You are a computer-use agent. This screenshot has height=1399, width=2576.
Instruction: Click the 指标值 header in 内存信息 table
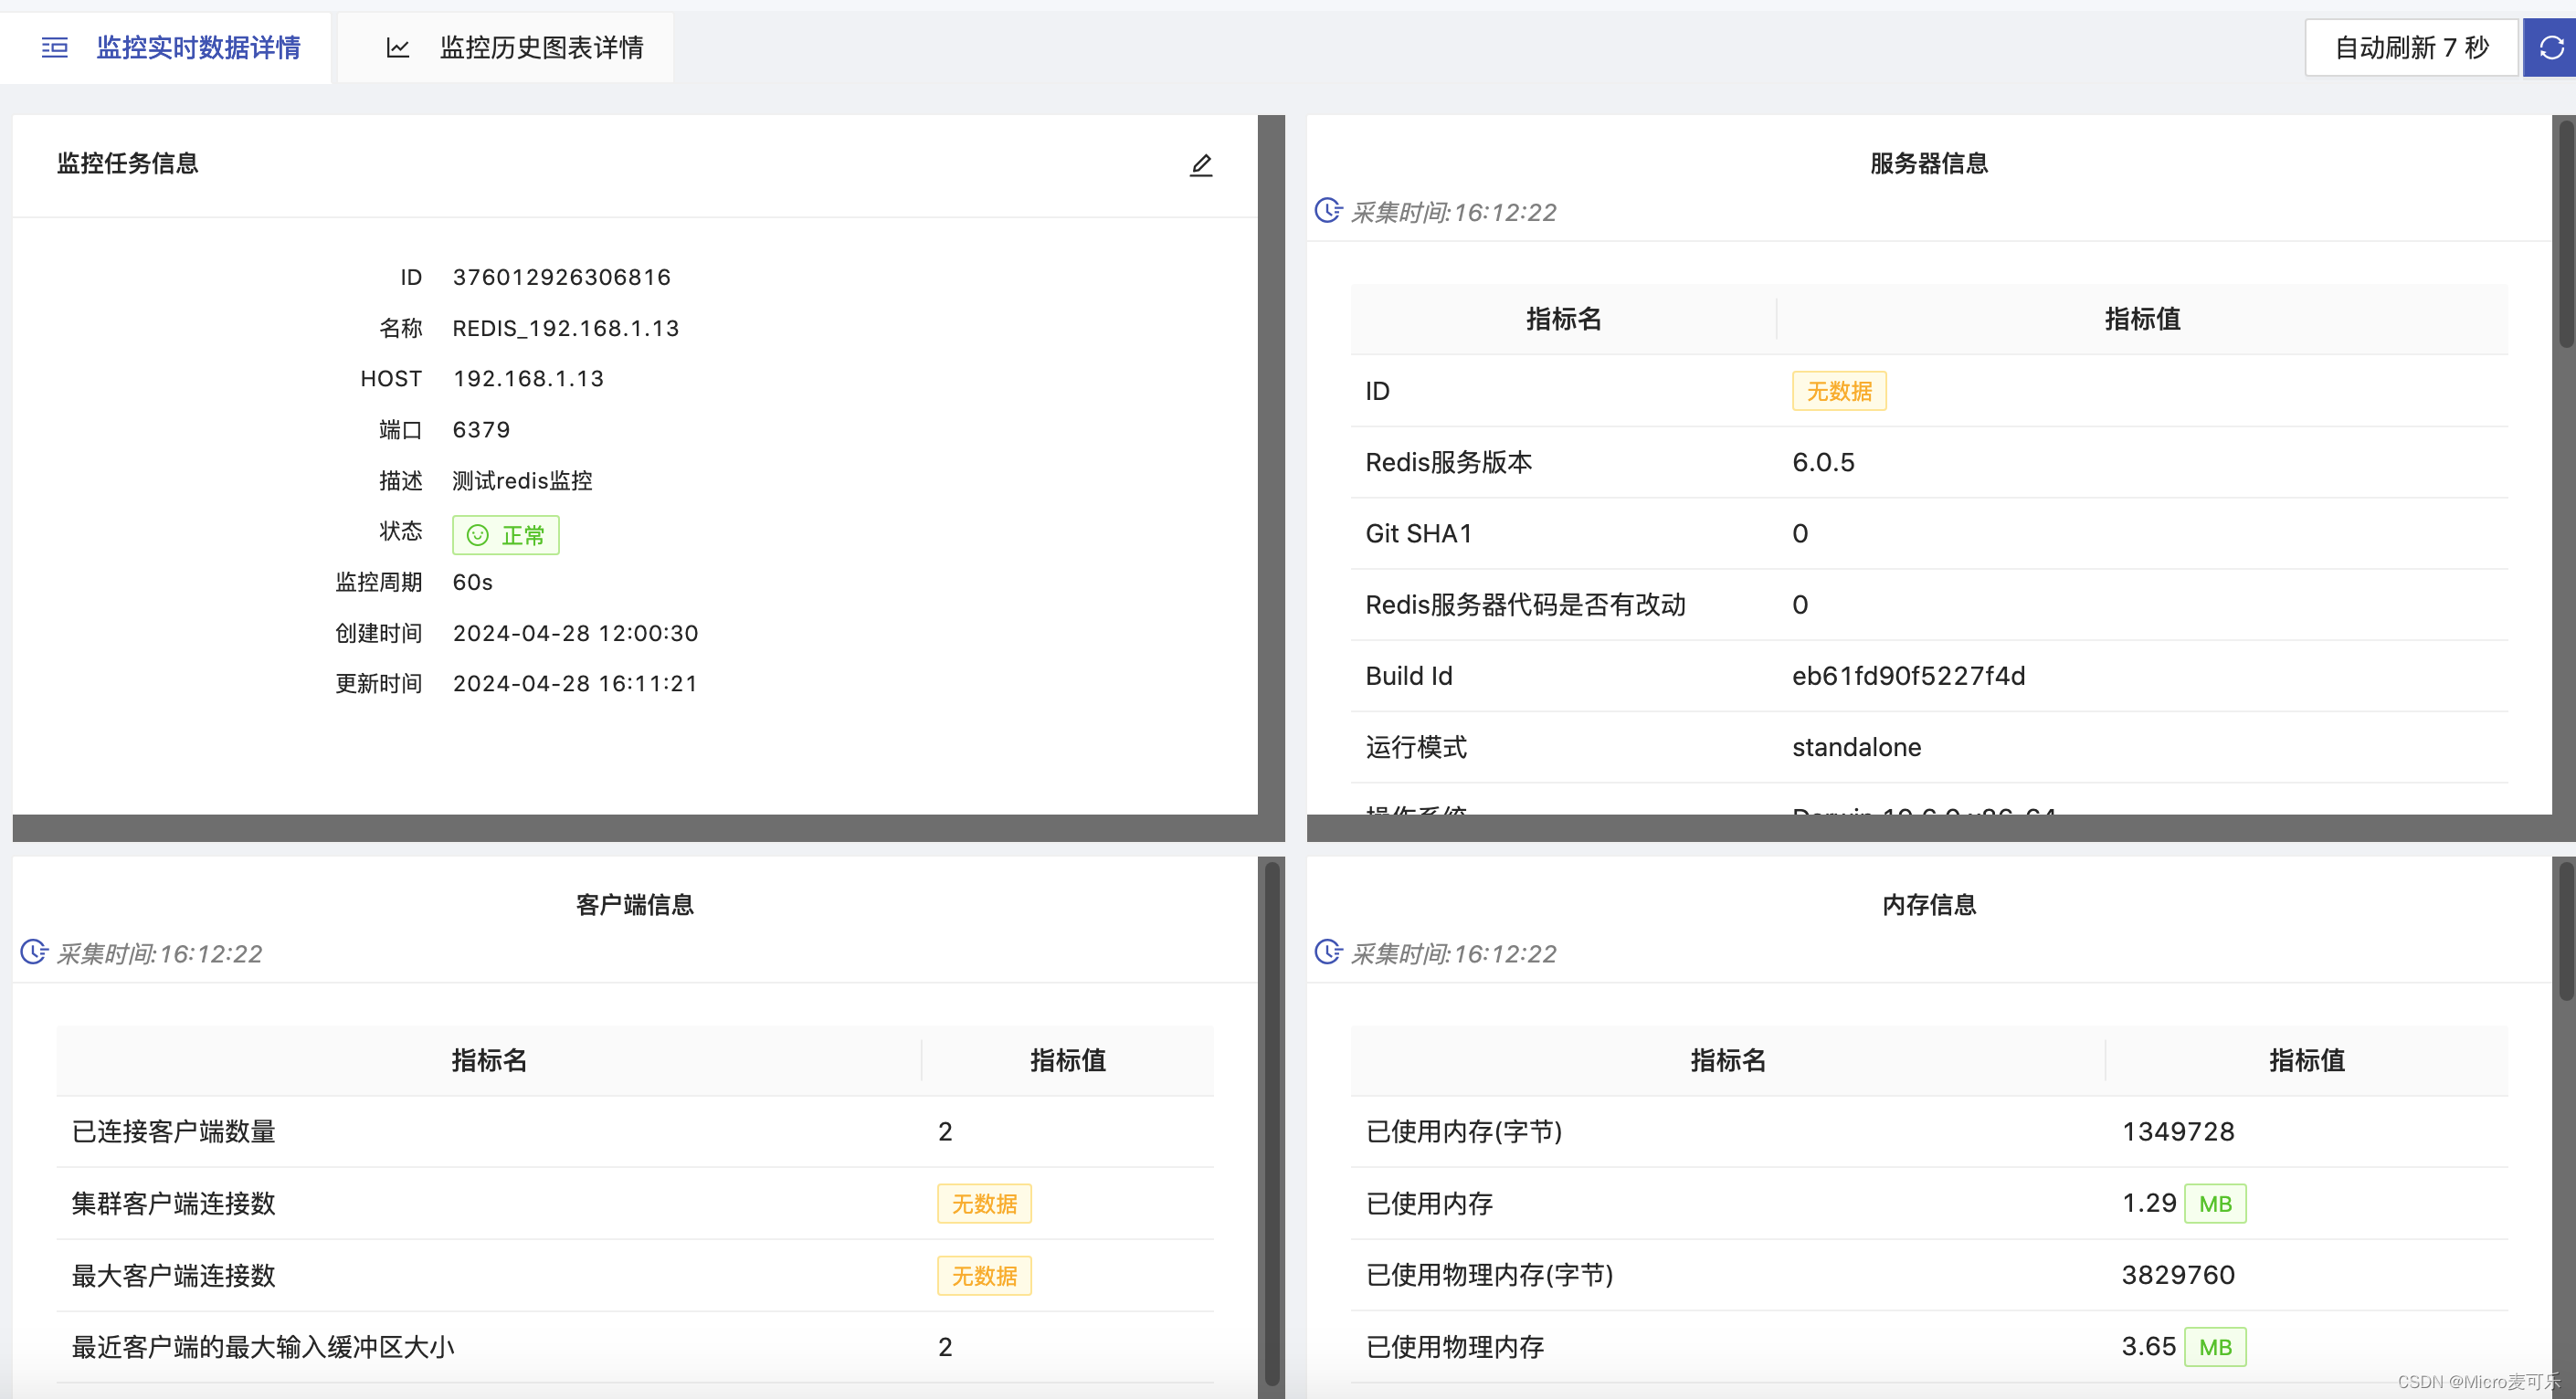click(2307, 1061)
